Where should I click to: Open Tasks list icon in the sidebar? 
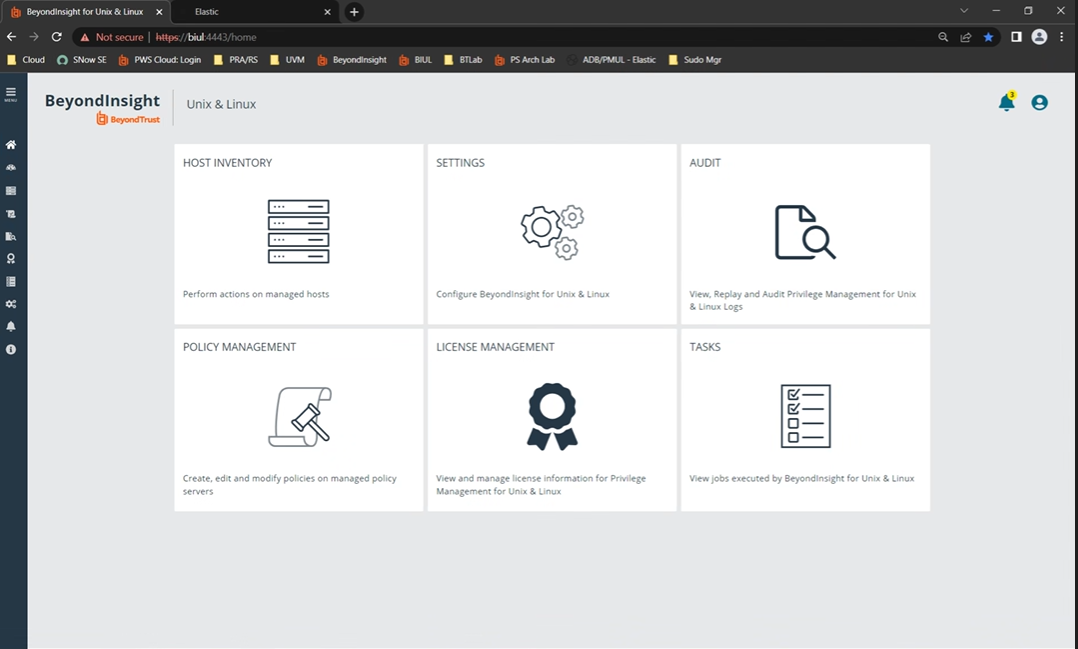11,282
